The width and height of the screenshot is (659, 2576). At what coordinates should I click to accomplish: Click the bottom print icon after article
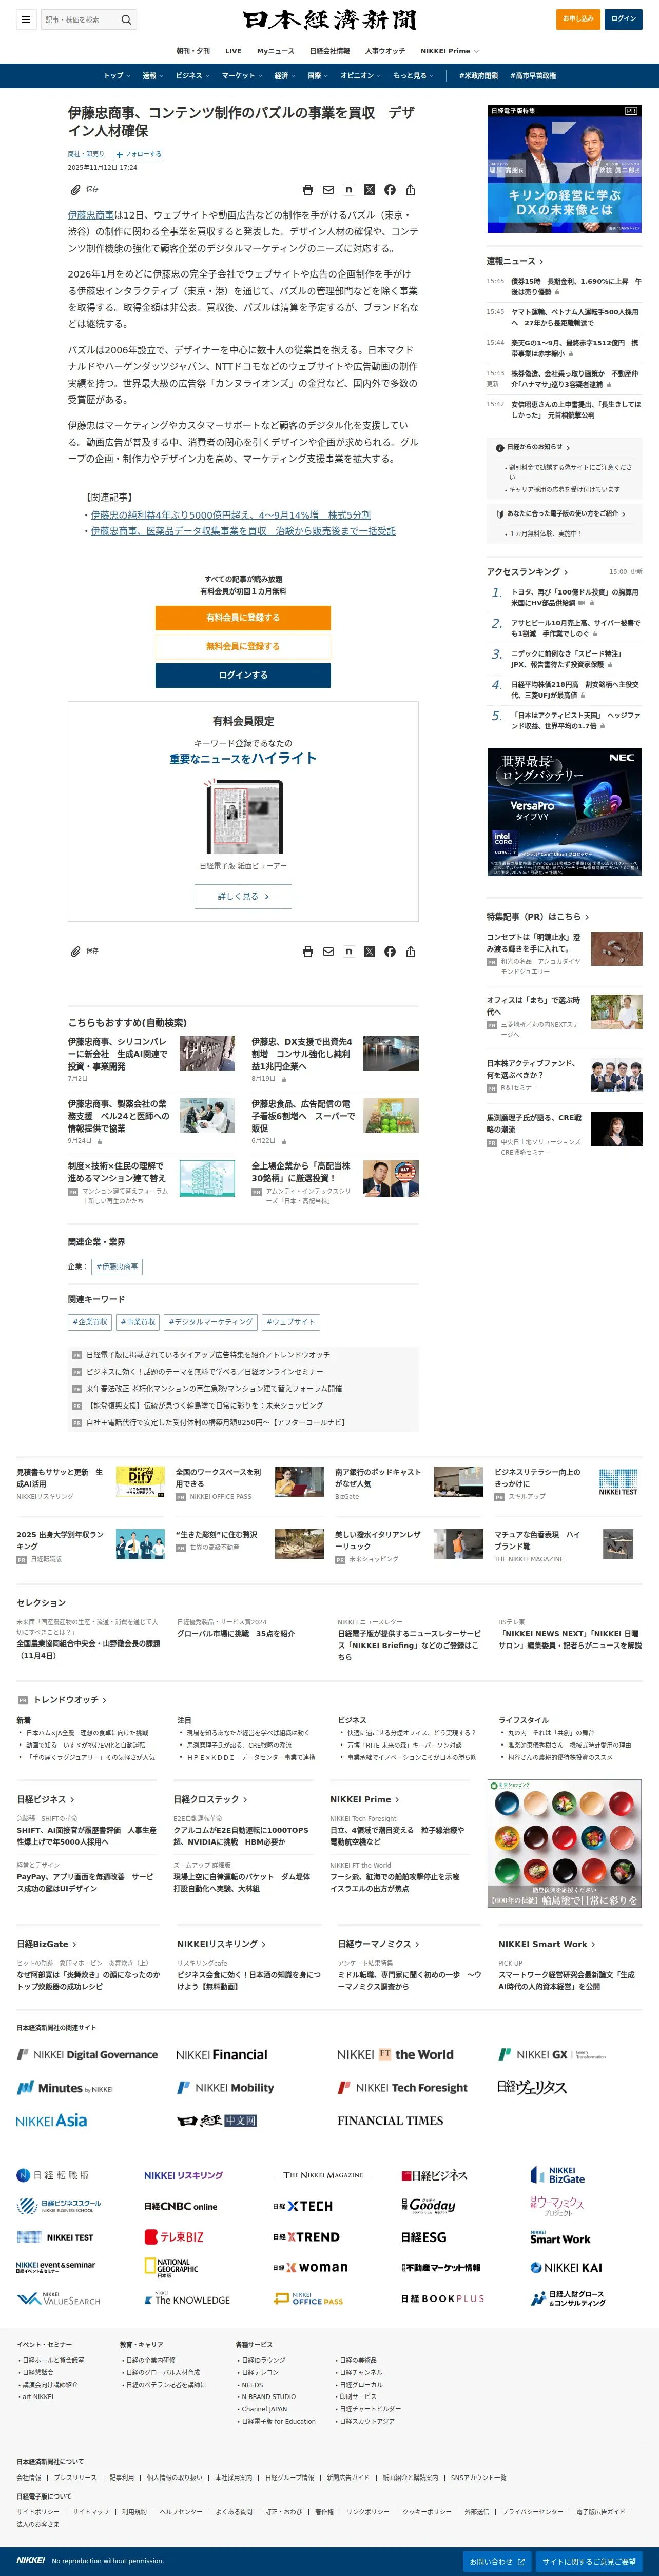pyautogui.click(x=308, y=952)
